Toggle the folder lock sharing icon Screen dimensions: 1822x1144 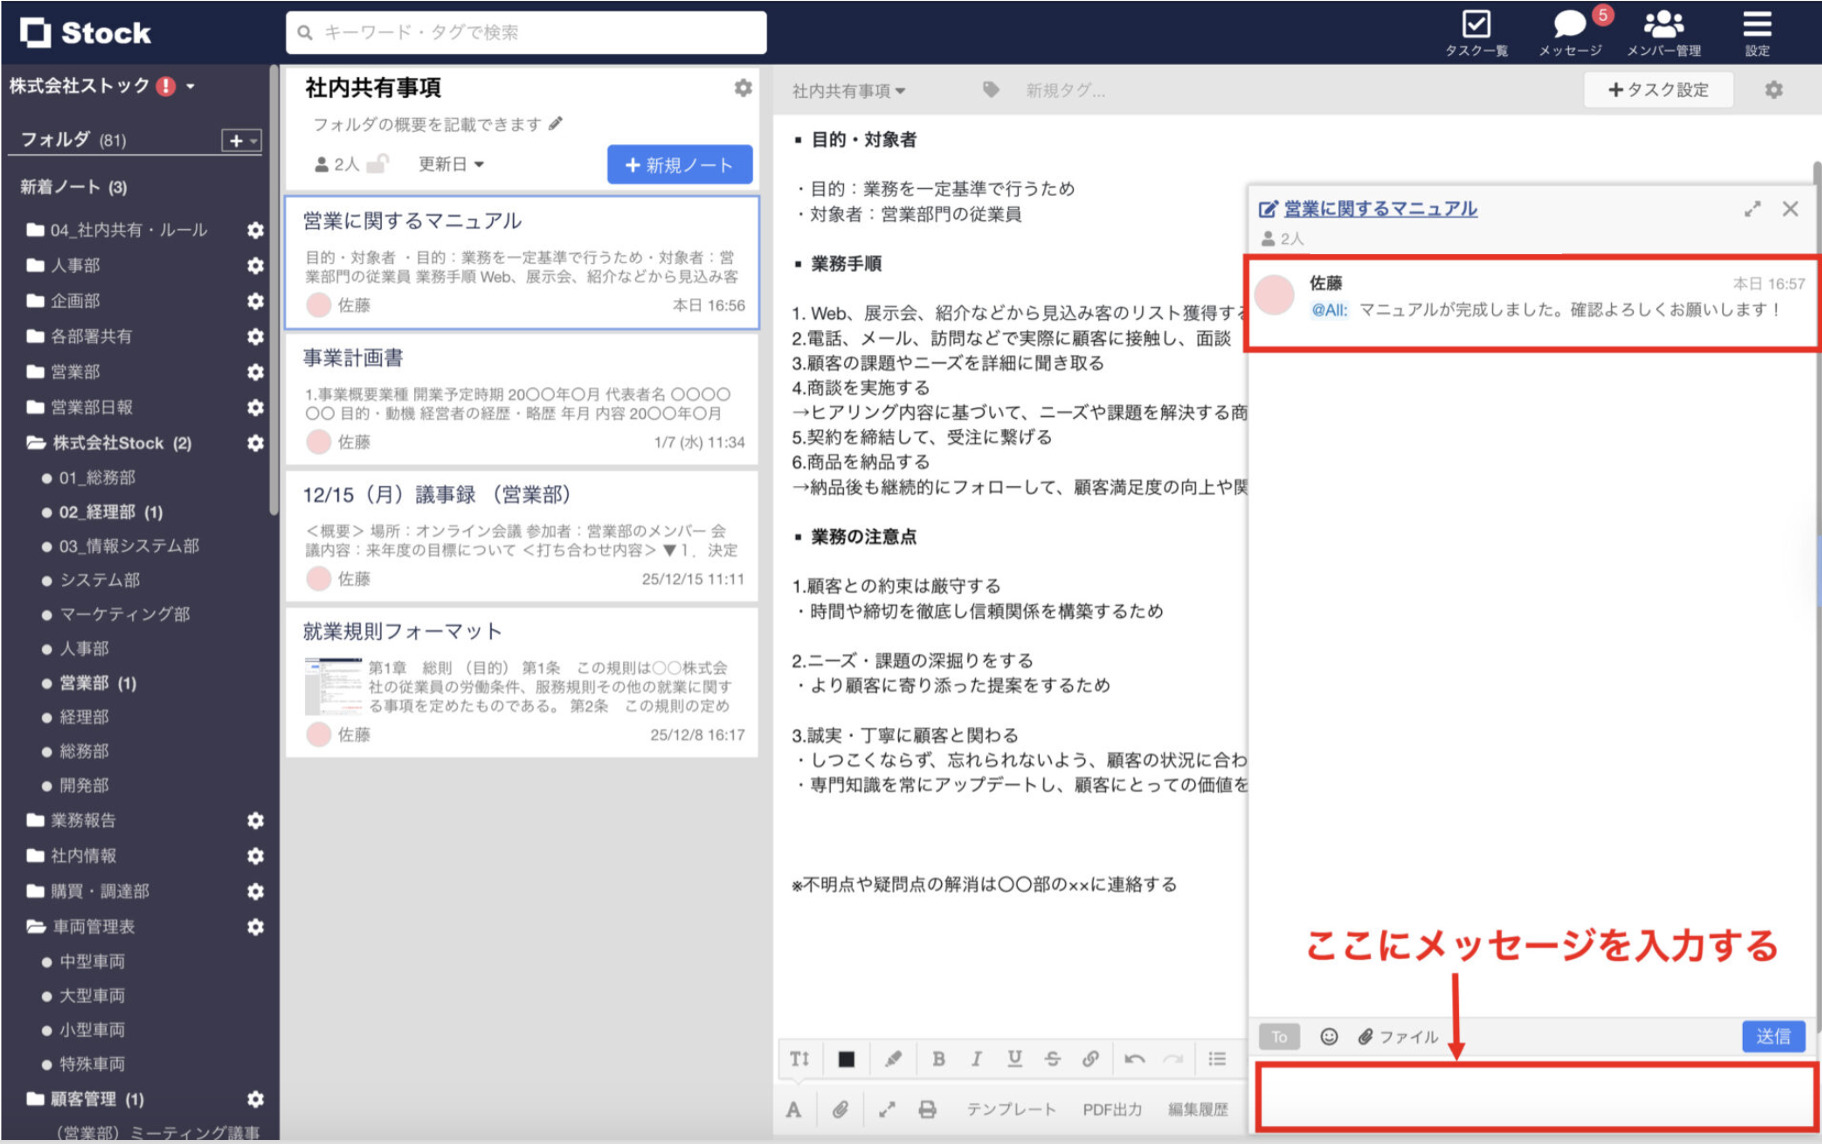[378, 163]
